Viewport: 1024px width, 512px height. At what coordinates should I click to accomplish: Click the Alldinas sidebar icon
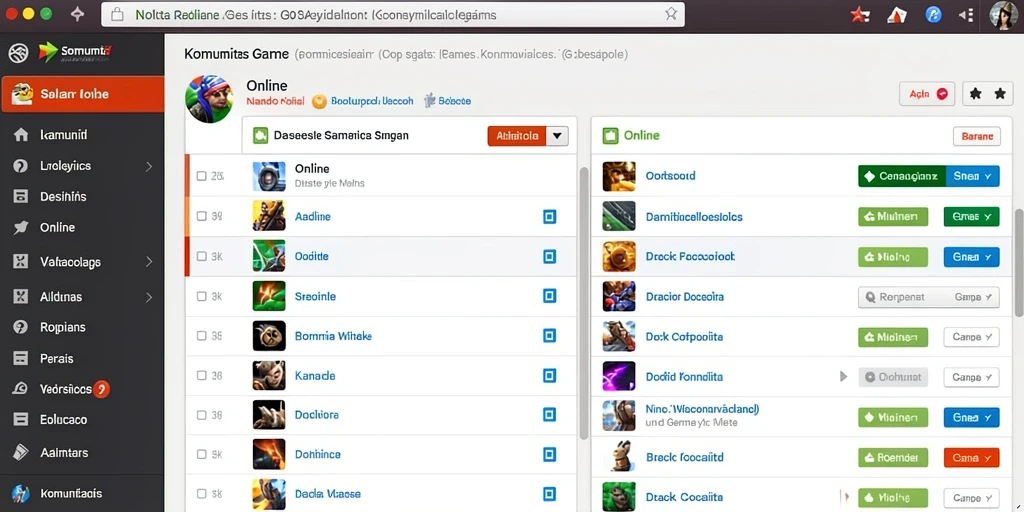click(21, 296)
